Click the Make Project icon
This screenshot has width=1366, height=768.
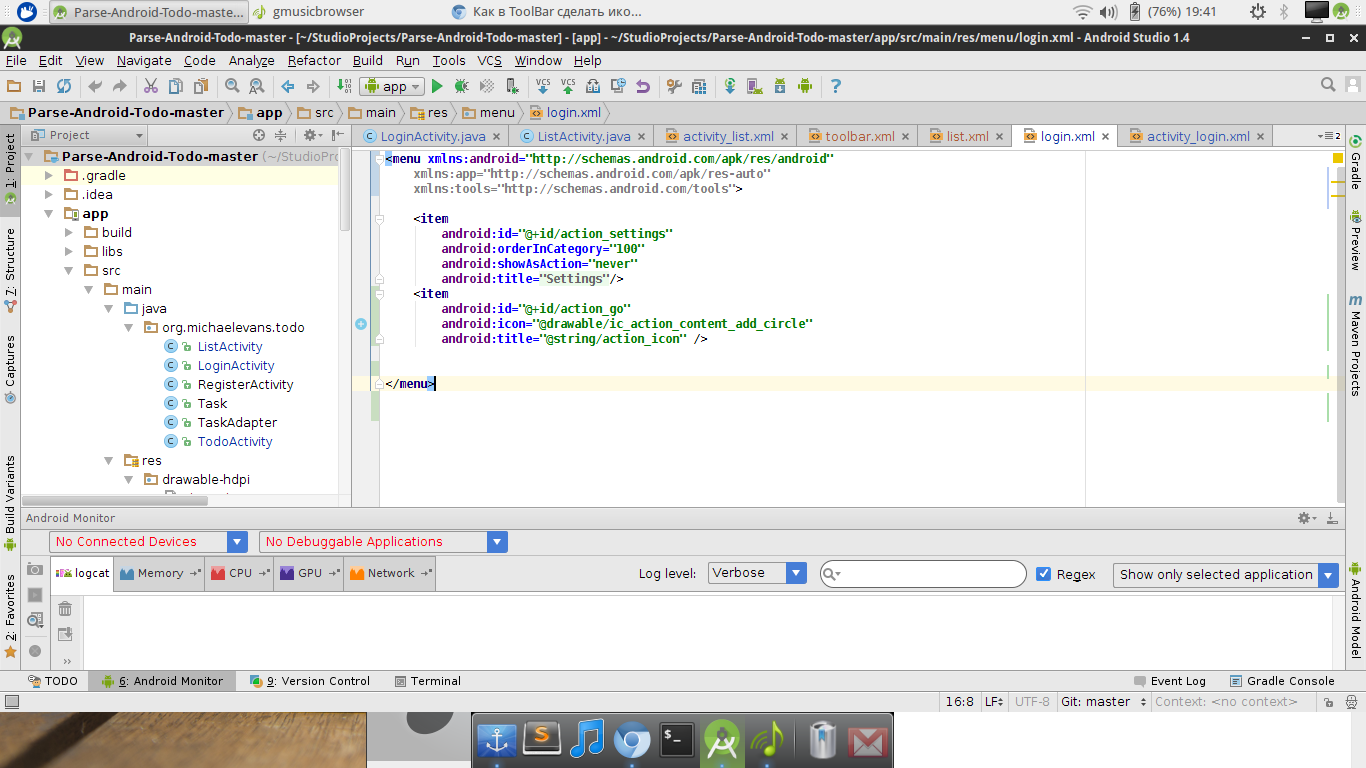(344, 87)
